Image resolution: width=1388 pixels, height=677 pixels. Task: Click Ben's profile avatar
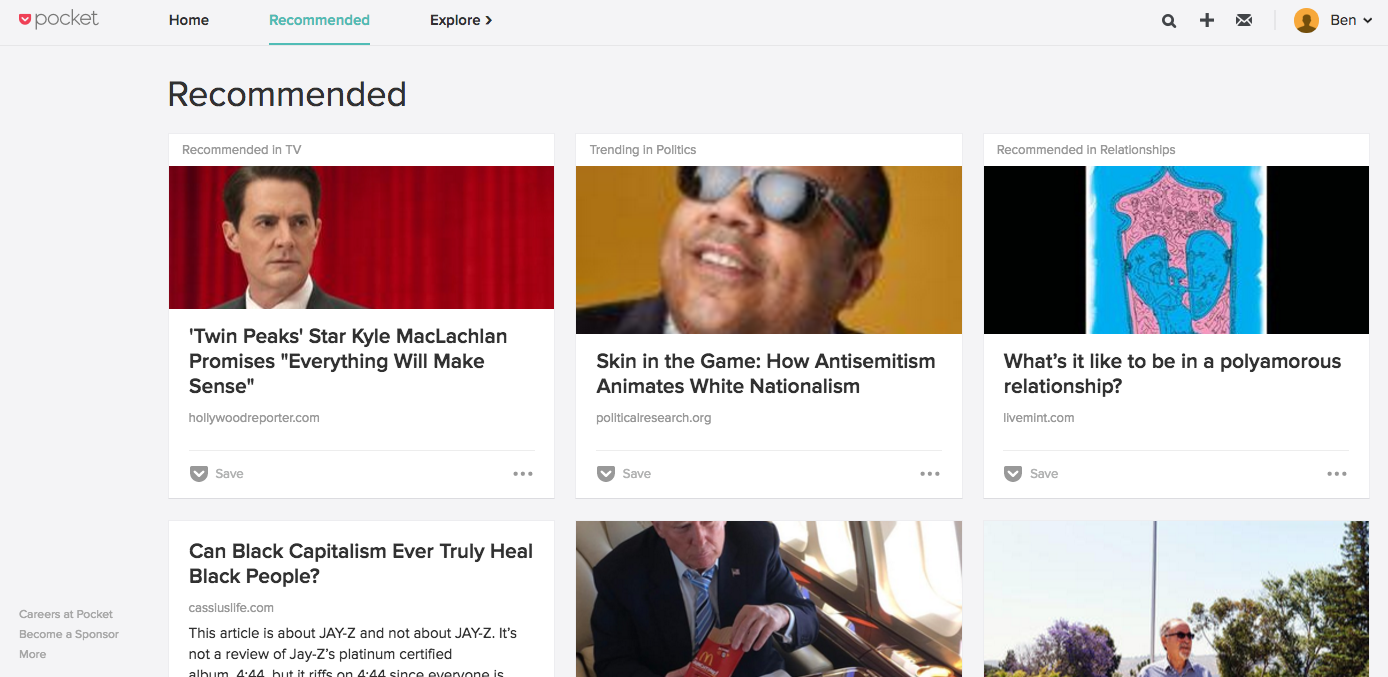click(x=1306, y=20)
